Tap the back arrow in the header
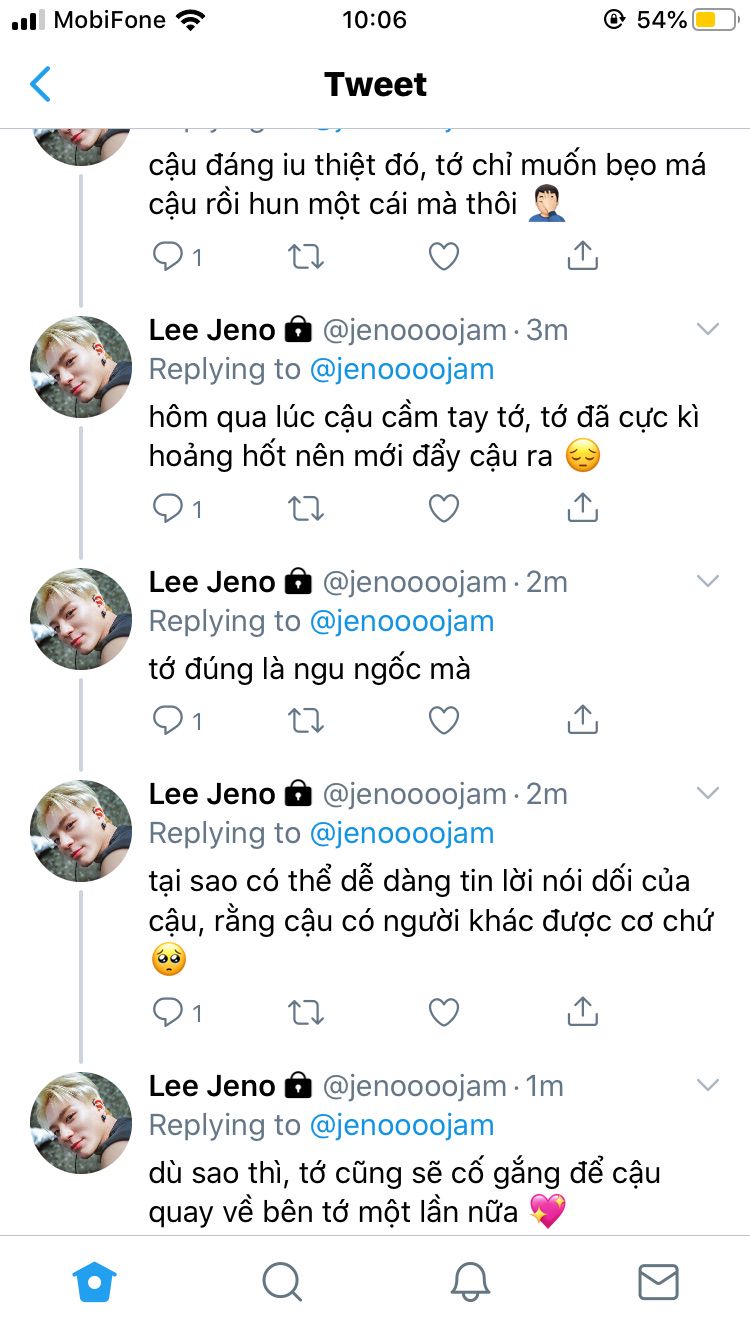The width and height of the screenshot is (750, 1334). (x=41, y=85)
